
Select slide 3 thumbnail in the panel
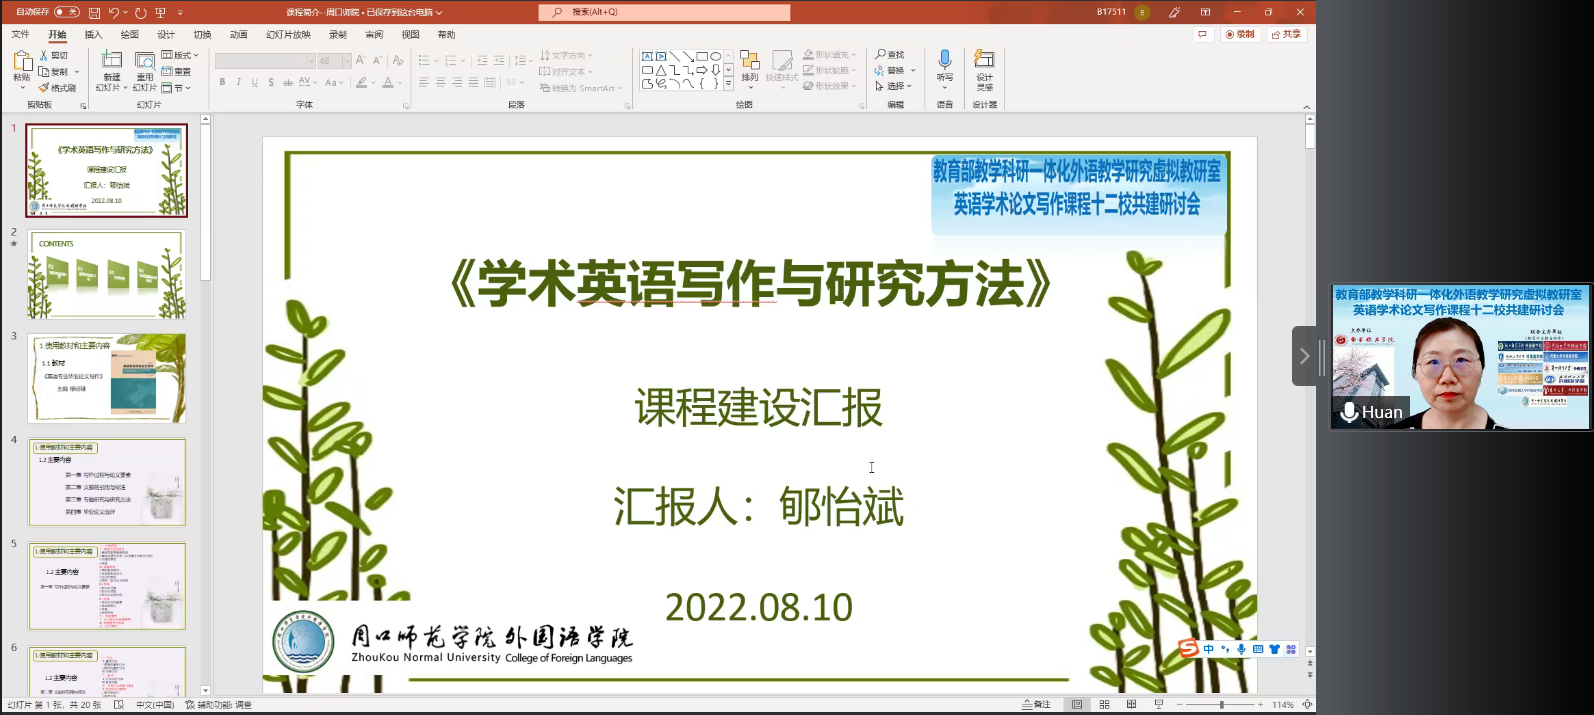click(x=107, y=378)
